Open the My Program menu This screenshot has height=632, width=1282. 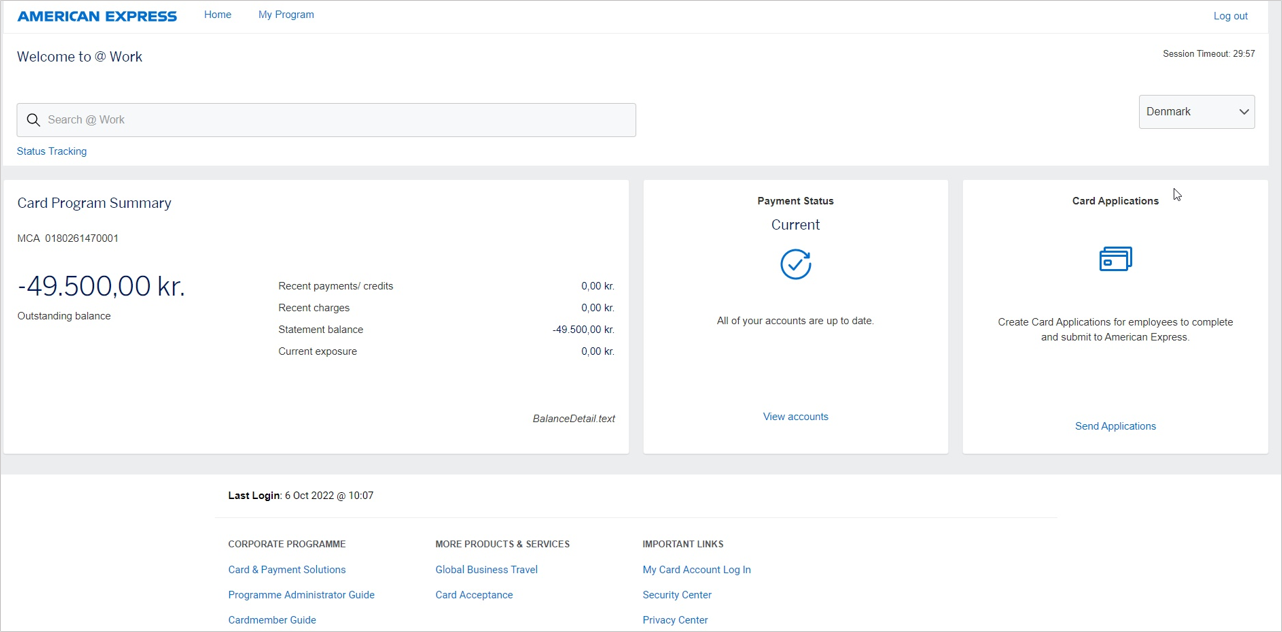tap(286, 15)
